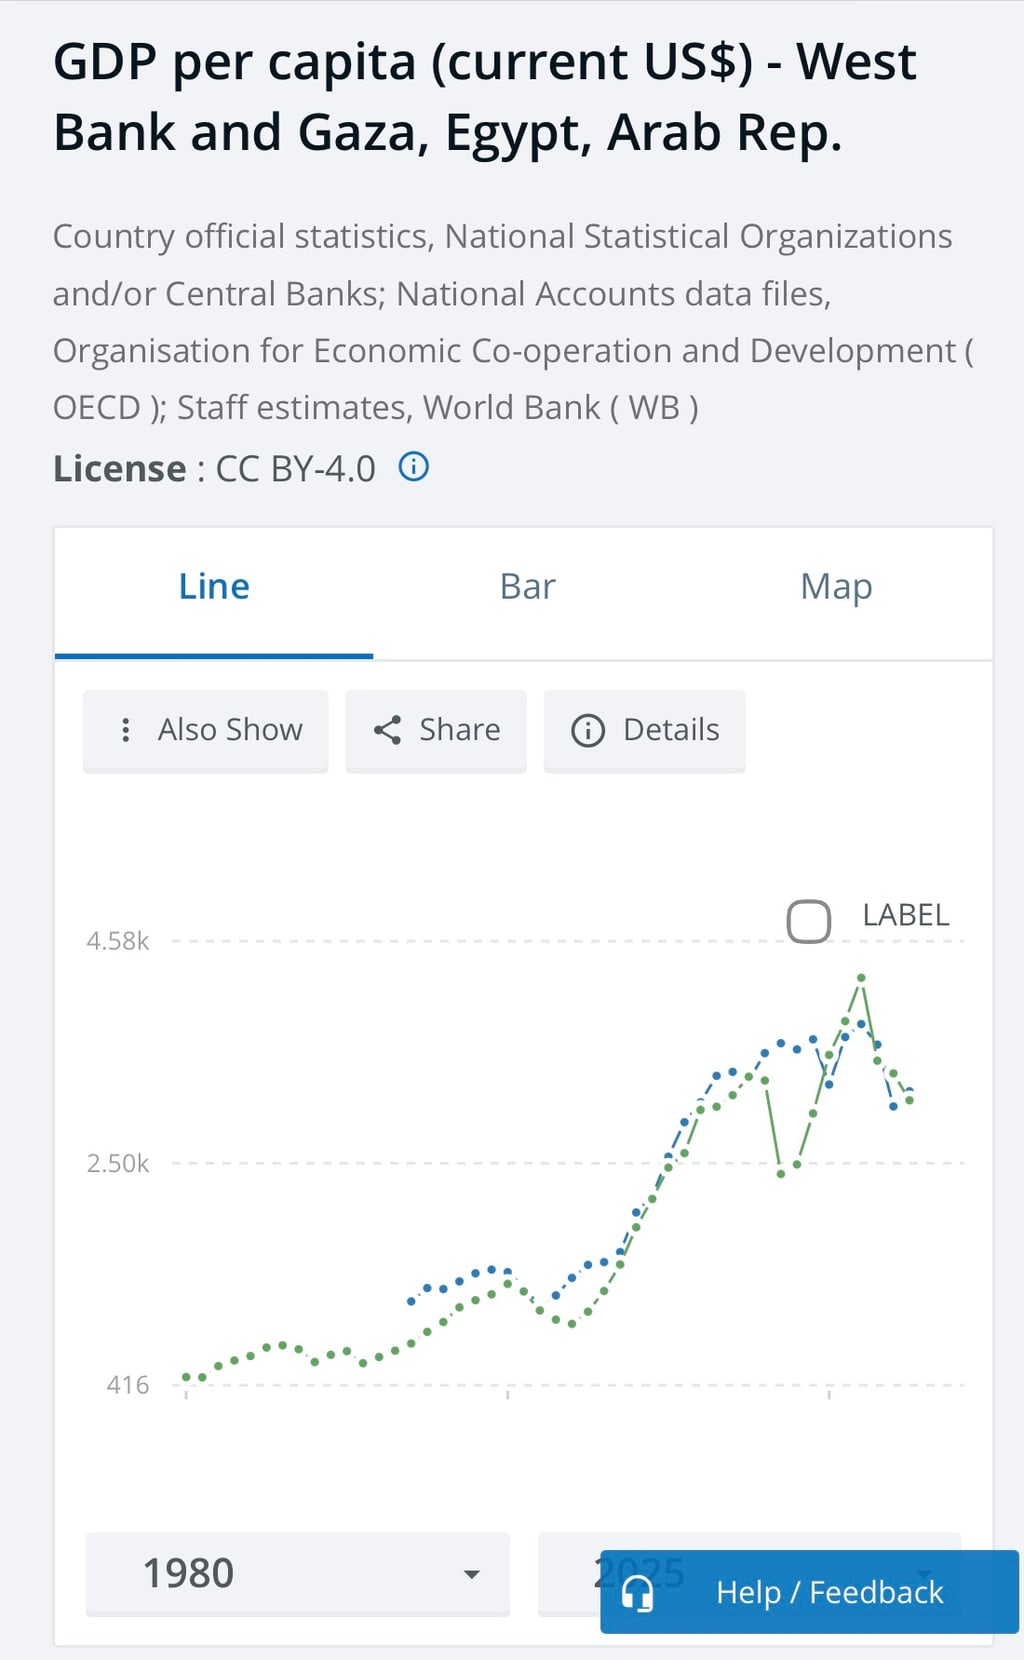Viewport: 1024px width, 1660px height.
Task: Open the 1980 start year dropdown
Action: (297, 1573)
